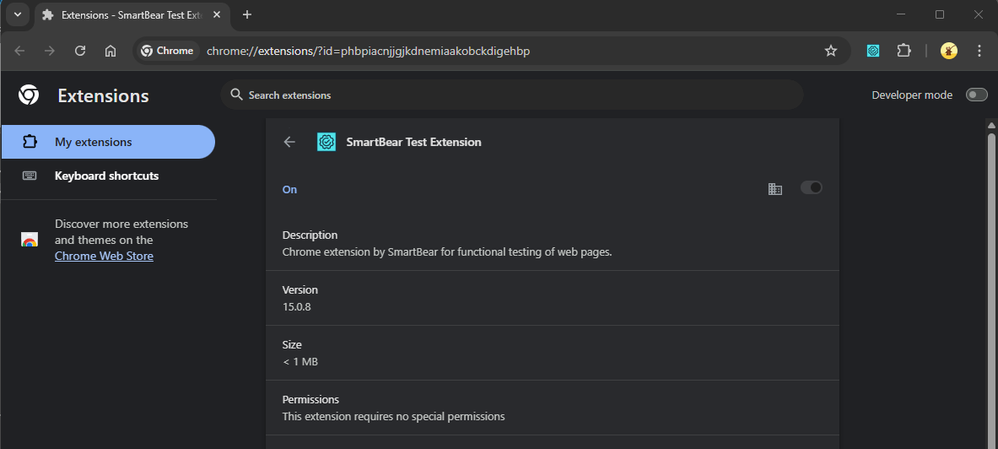Open the Chrome Web Store link
The height and width of the screenshot is (449, 998).
click(x=104, y=256)
